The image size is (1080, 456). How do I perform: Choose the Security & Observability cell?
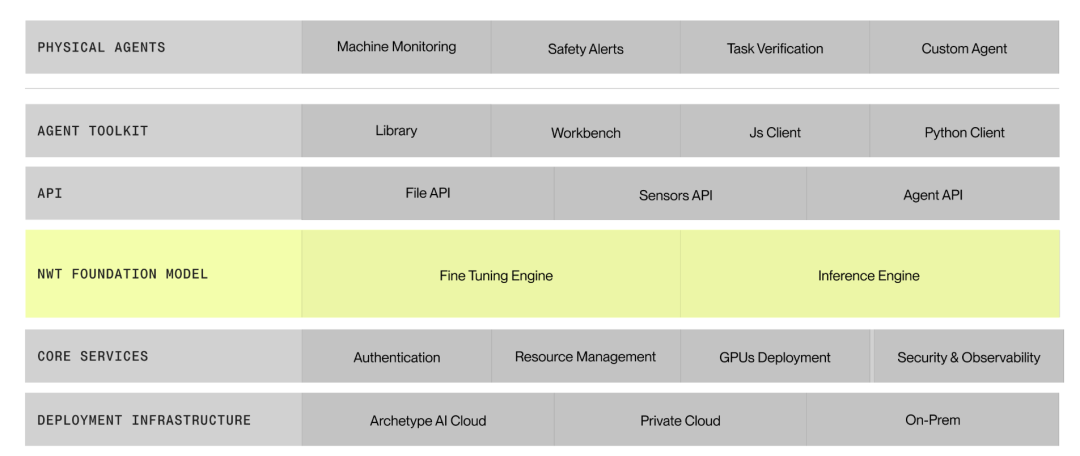(968, 356)
